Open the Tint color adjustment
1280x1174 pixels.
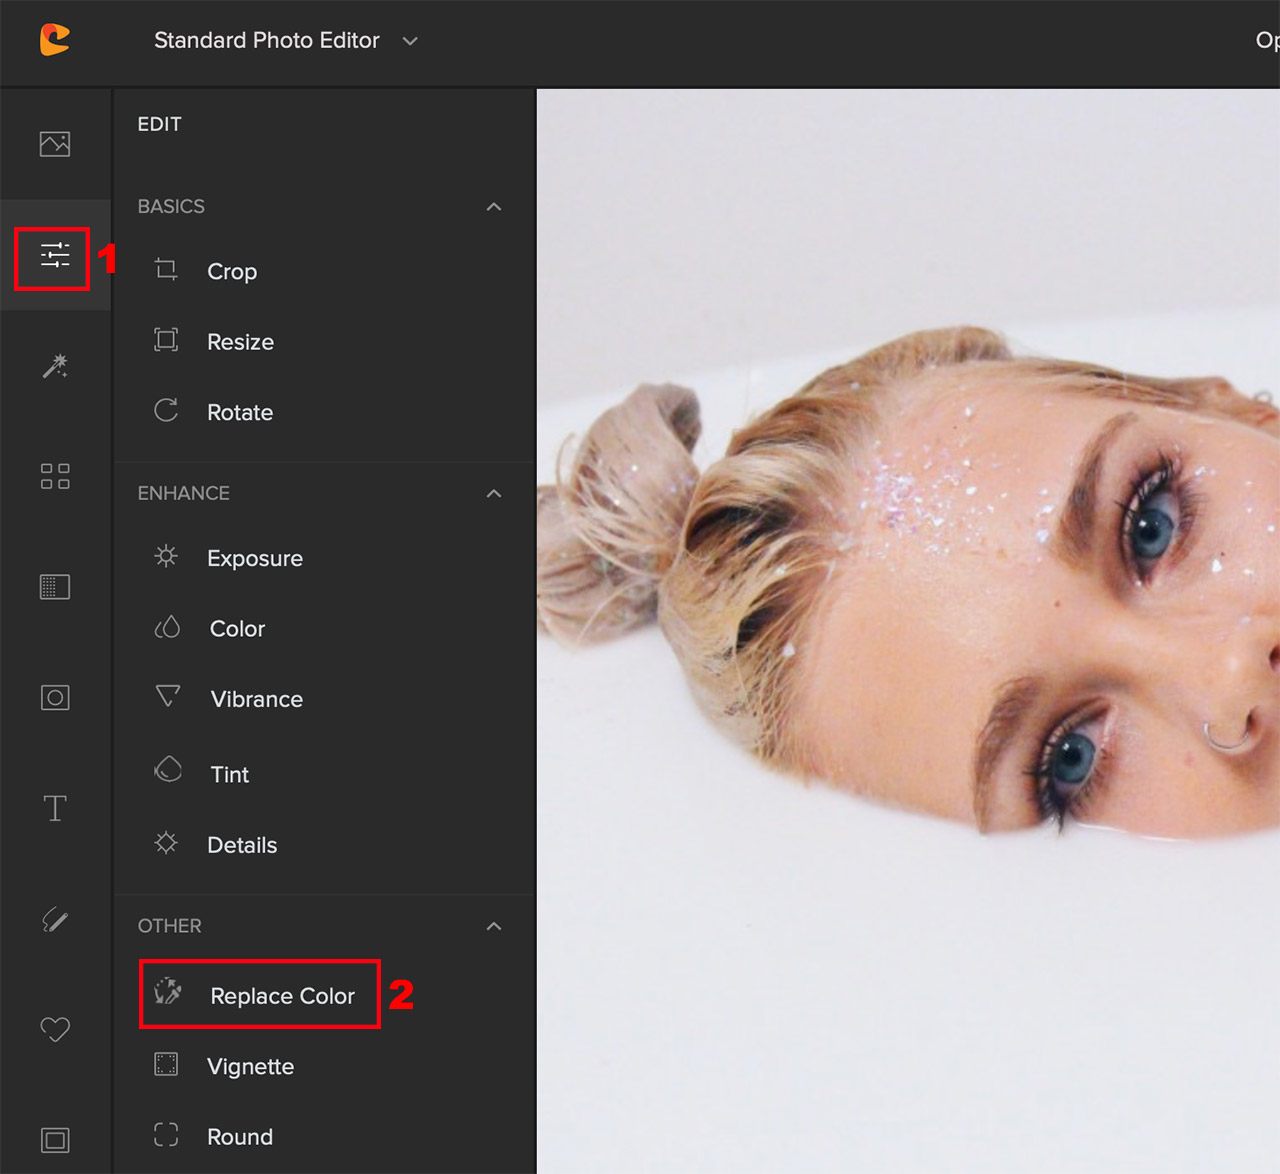(x=229, y=775)
